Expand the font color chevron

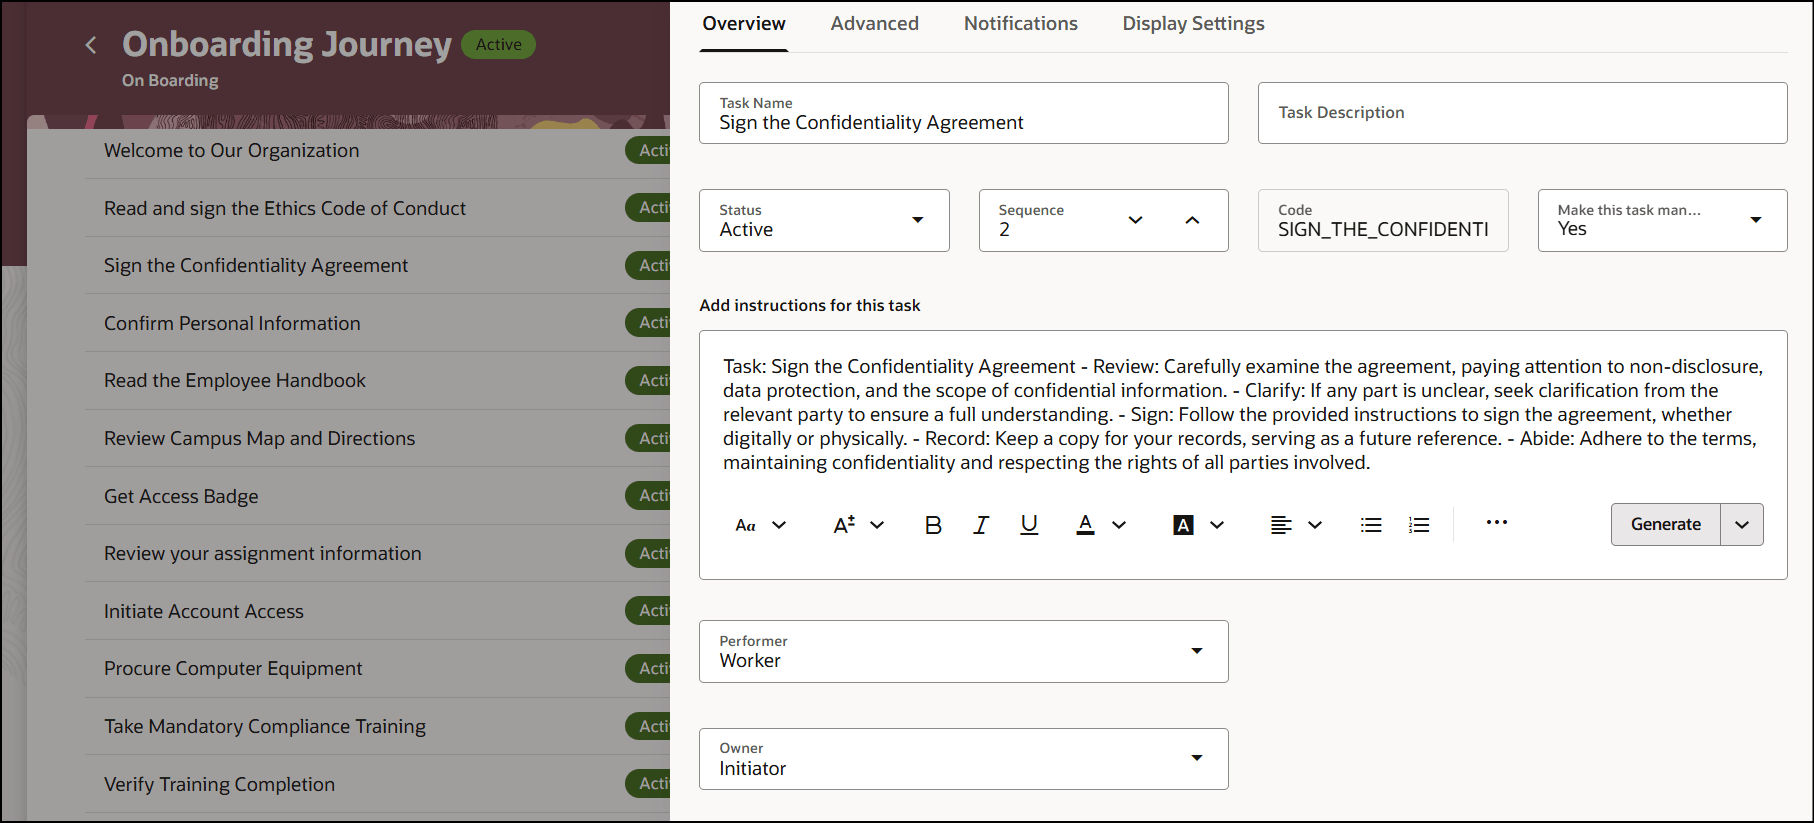point(1119,525)
